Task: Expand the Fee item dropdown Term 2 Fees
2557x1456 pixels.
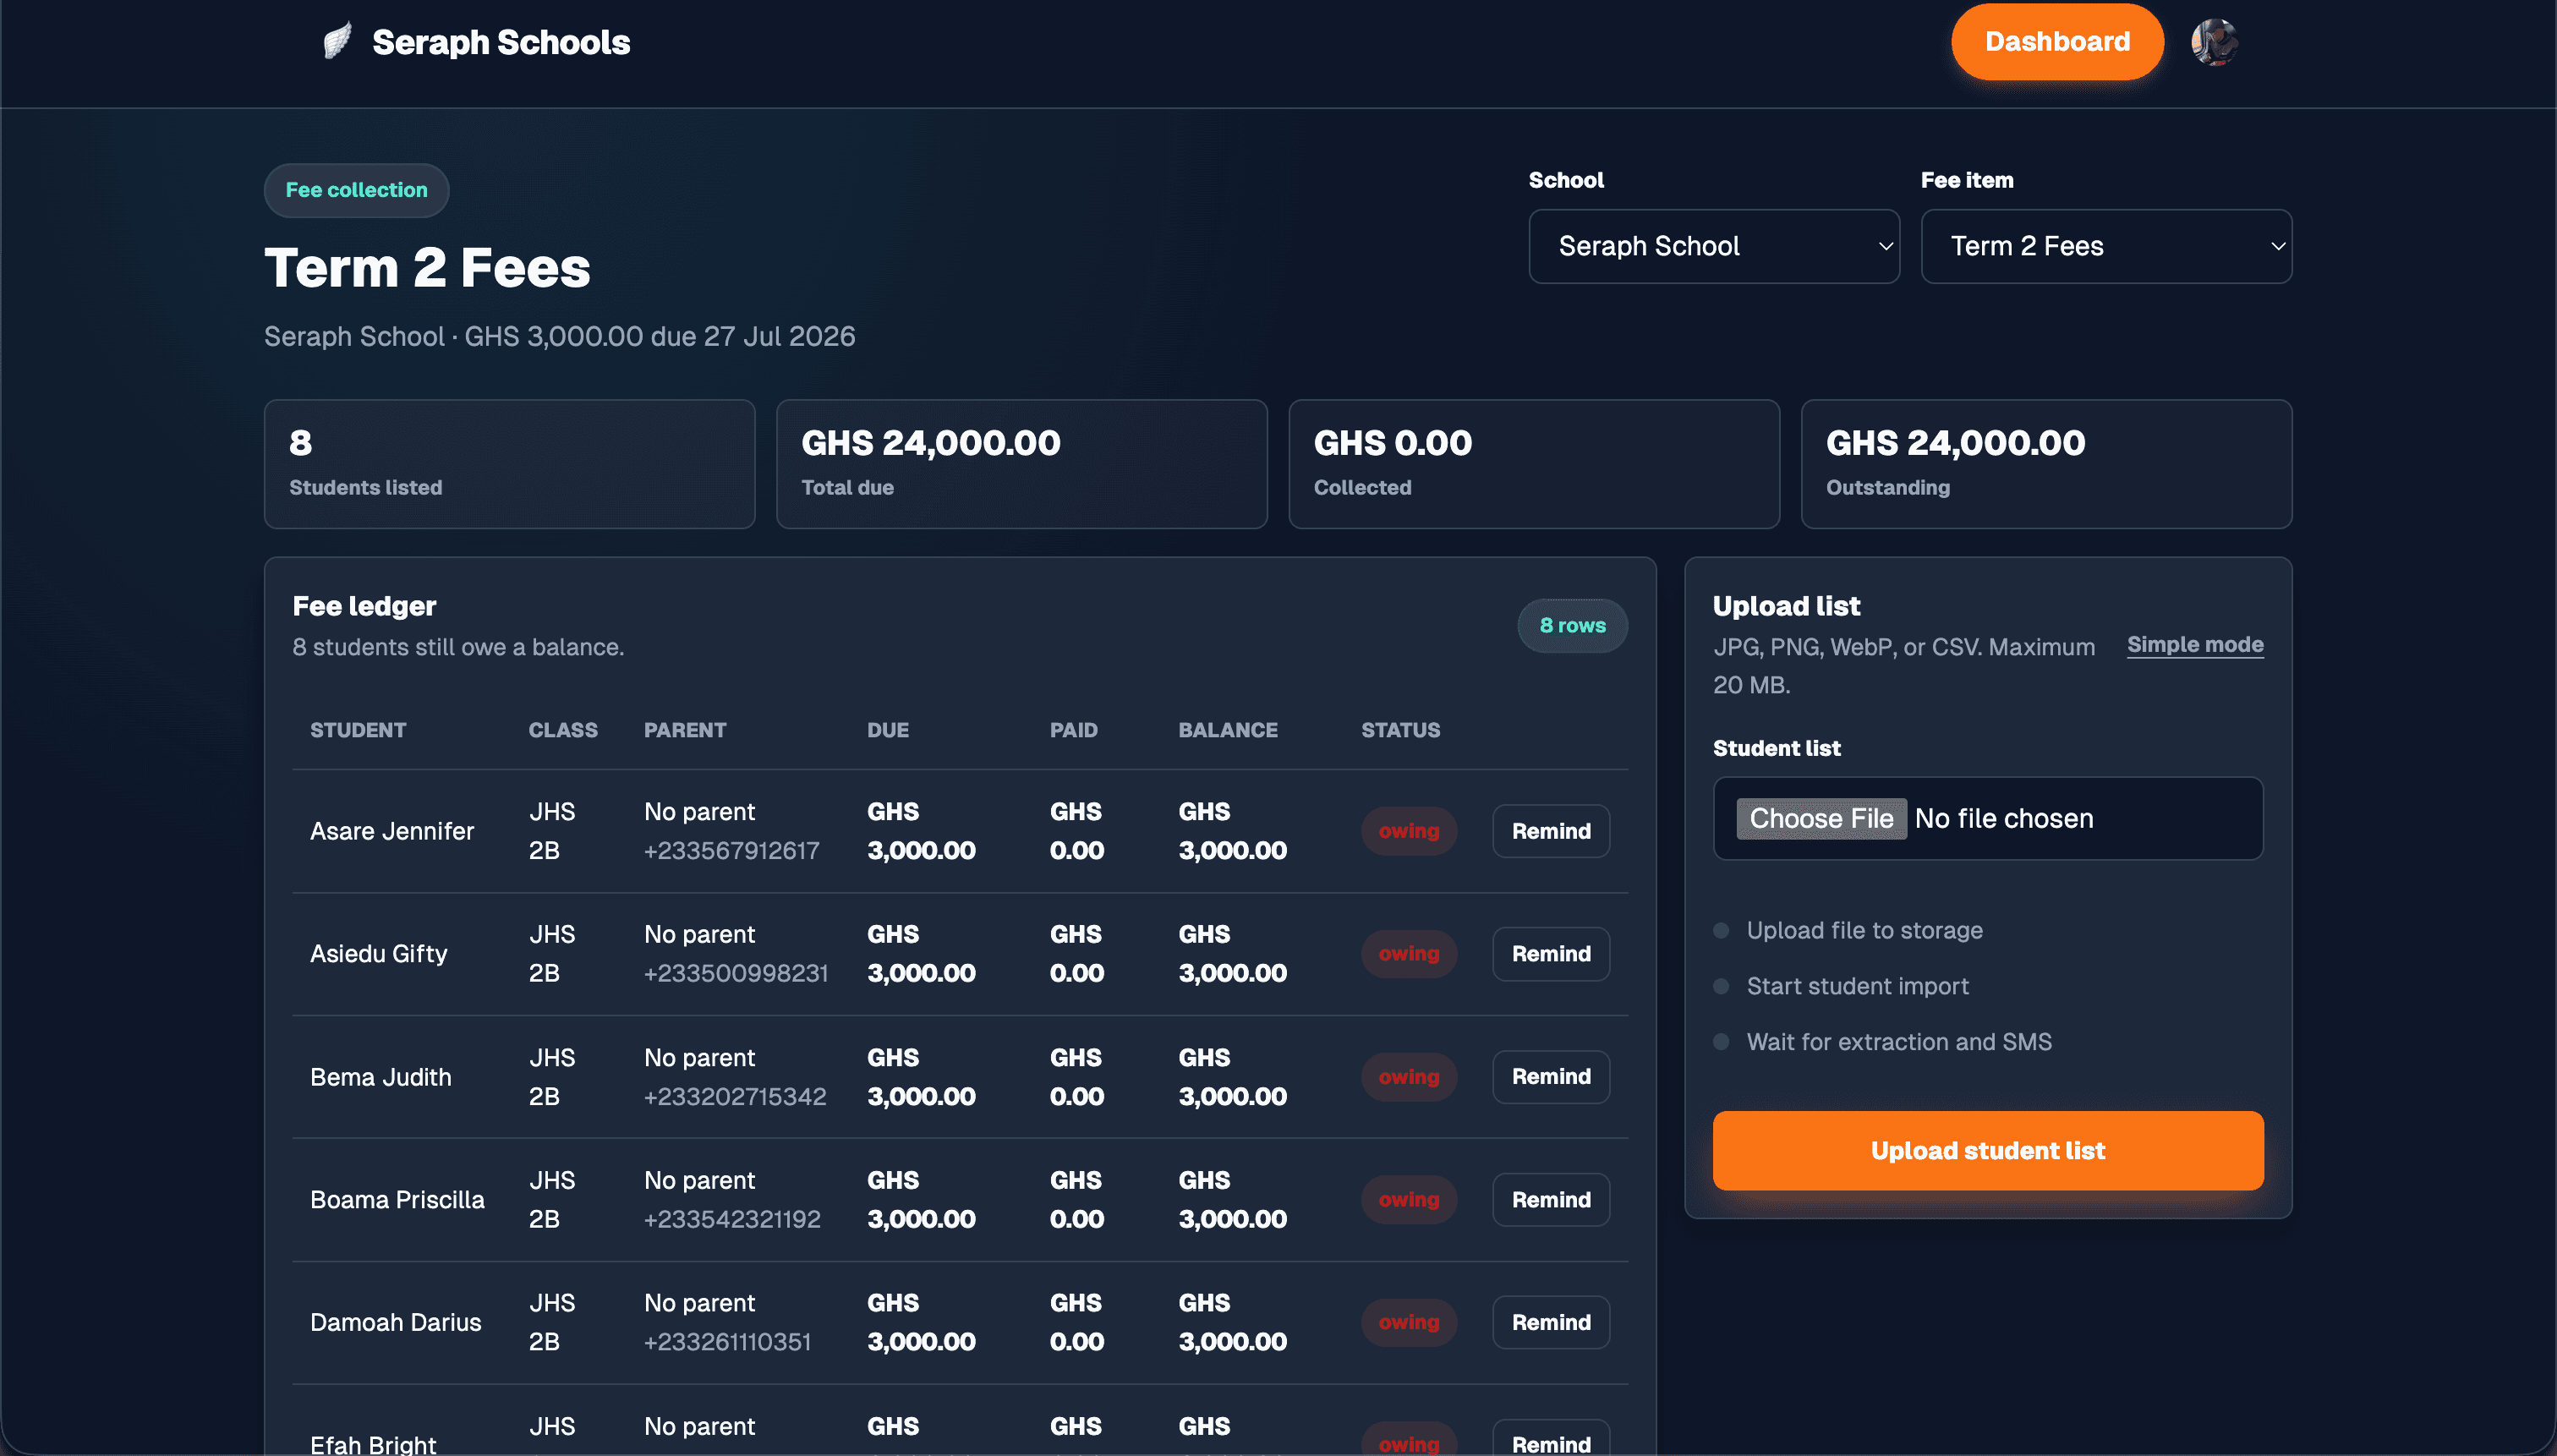Action: [2106, 246]
